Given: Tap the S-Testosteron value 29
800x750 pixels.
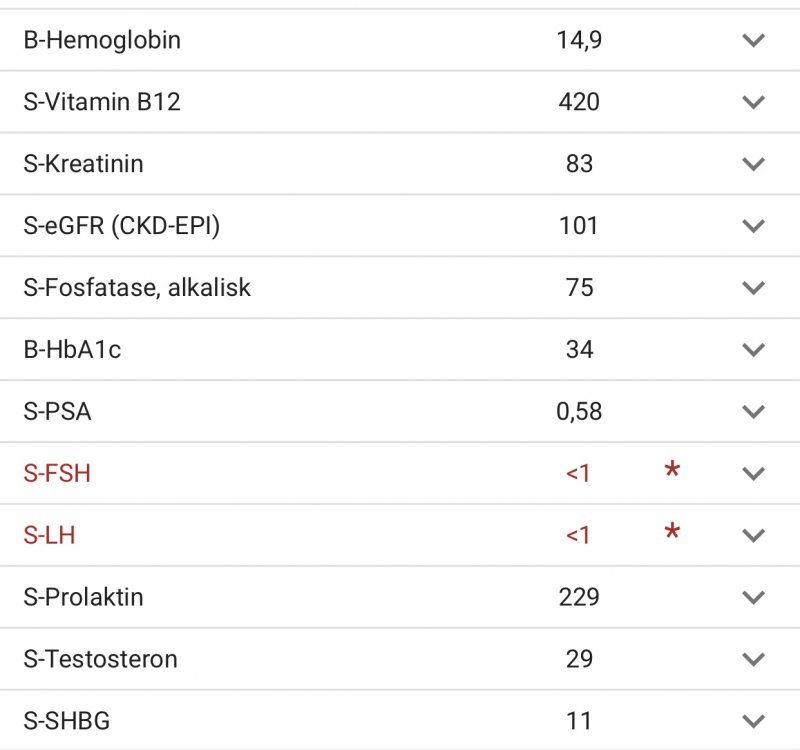Looking at the screenshot, I should [579, 659].
